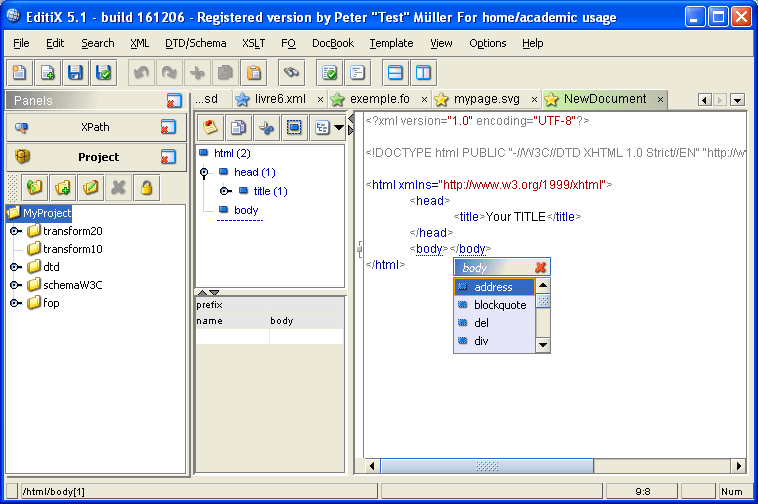This screenshot has height=504, width=758.
Task: Save the document using the floppy disk icon
Action: (x=75, y=73)
